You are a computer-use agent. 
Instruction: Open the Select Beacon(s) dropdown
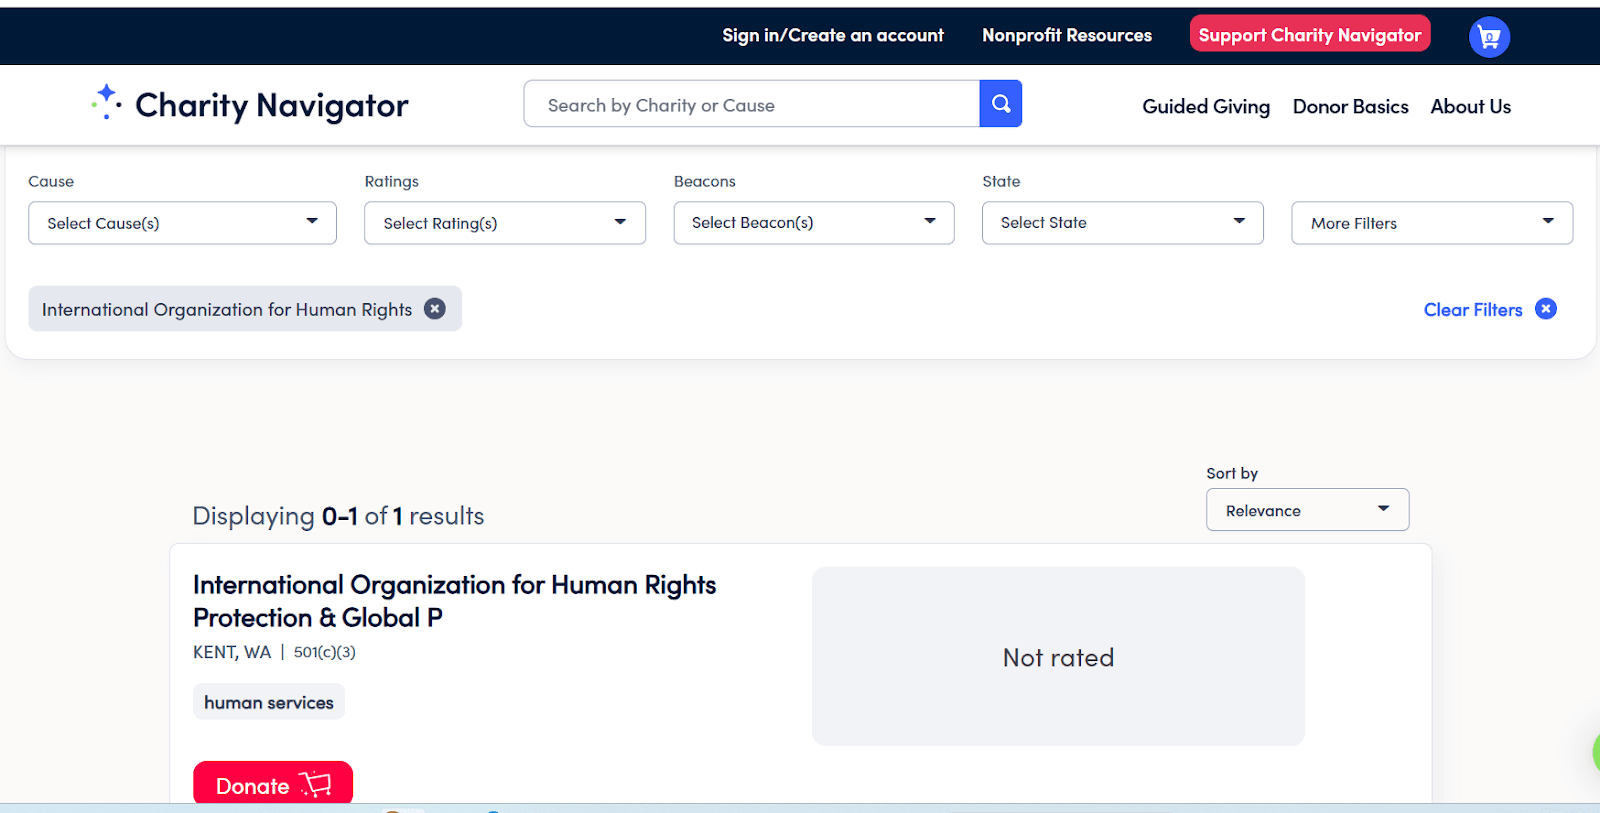click(x=813, y=222)
